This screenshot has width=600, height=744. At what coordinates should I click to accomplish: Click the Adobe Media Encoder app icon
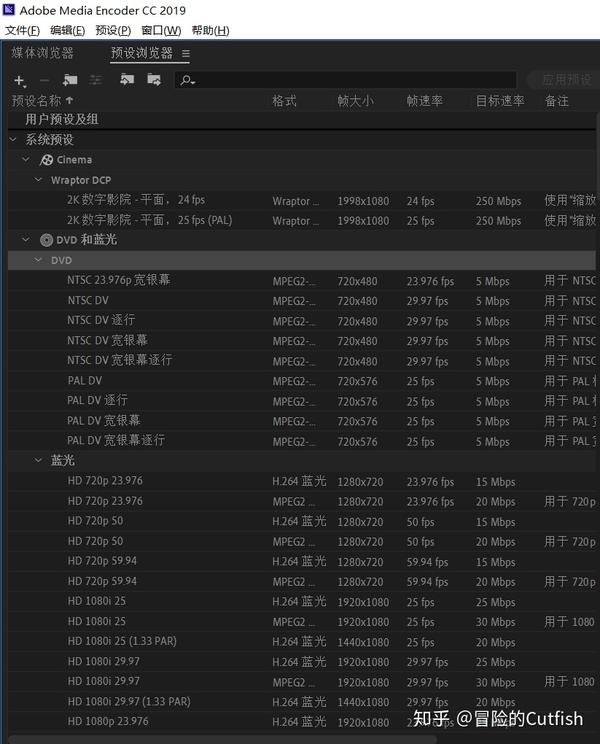[x=9, y=9]
